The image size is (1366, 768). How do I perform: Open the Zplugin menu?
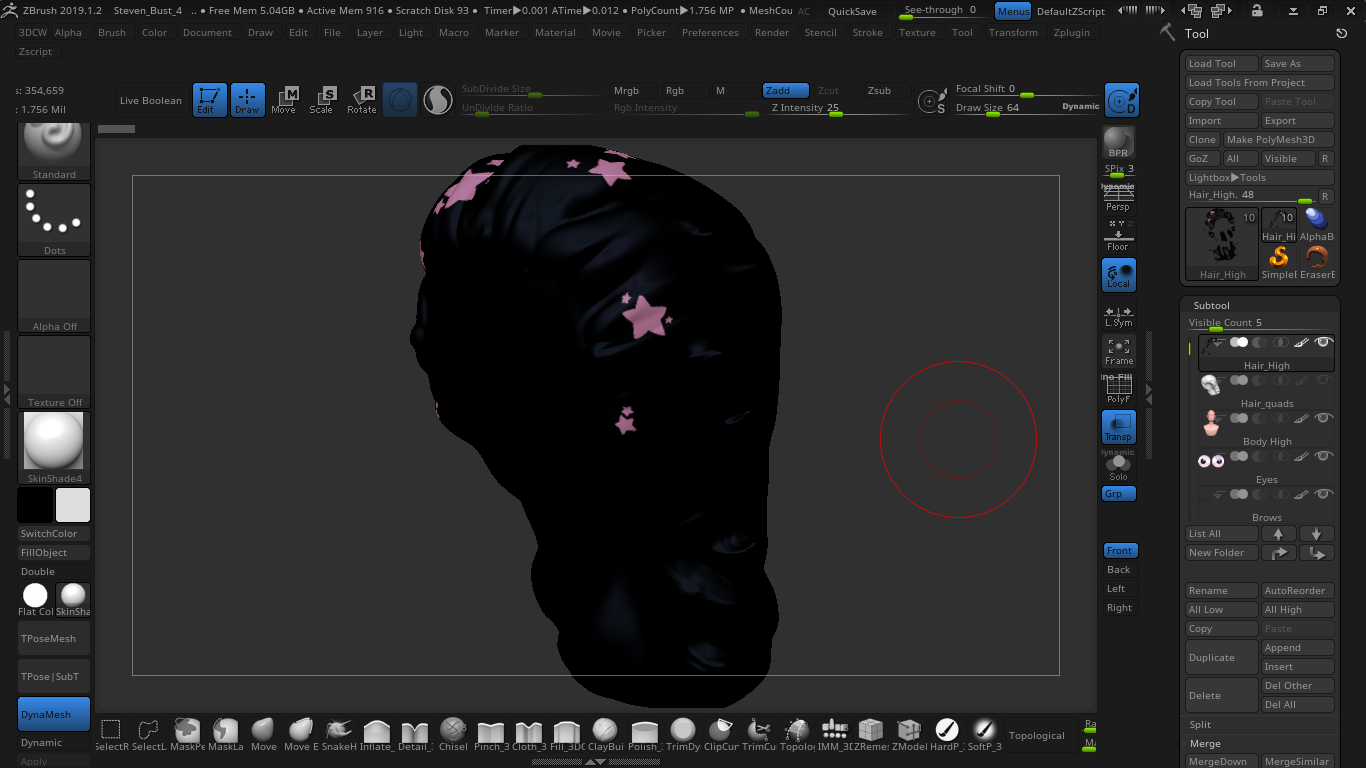1072,32
